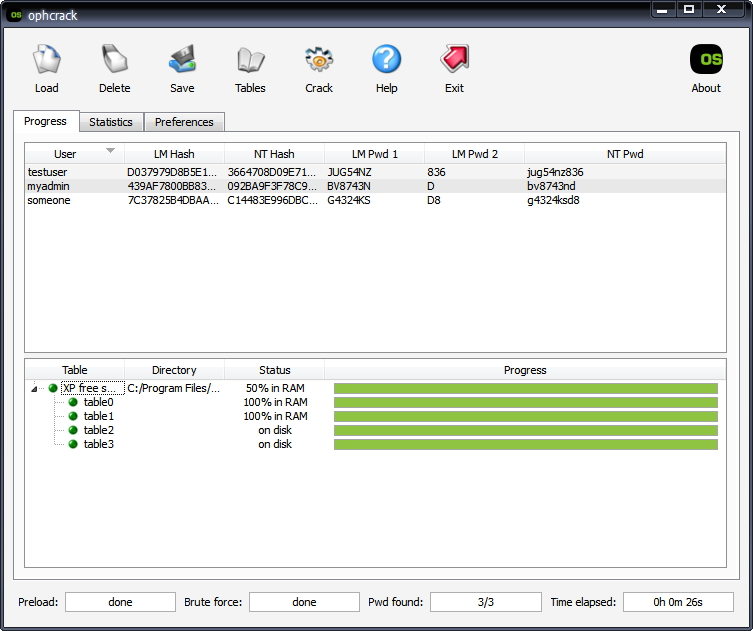The height and width of the screenshot is (631, 753).
Task: Click LM hash D037979D8B5E1...
Action: 172,172
